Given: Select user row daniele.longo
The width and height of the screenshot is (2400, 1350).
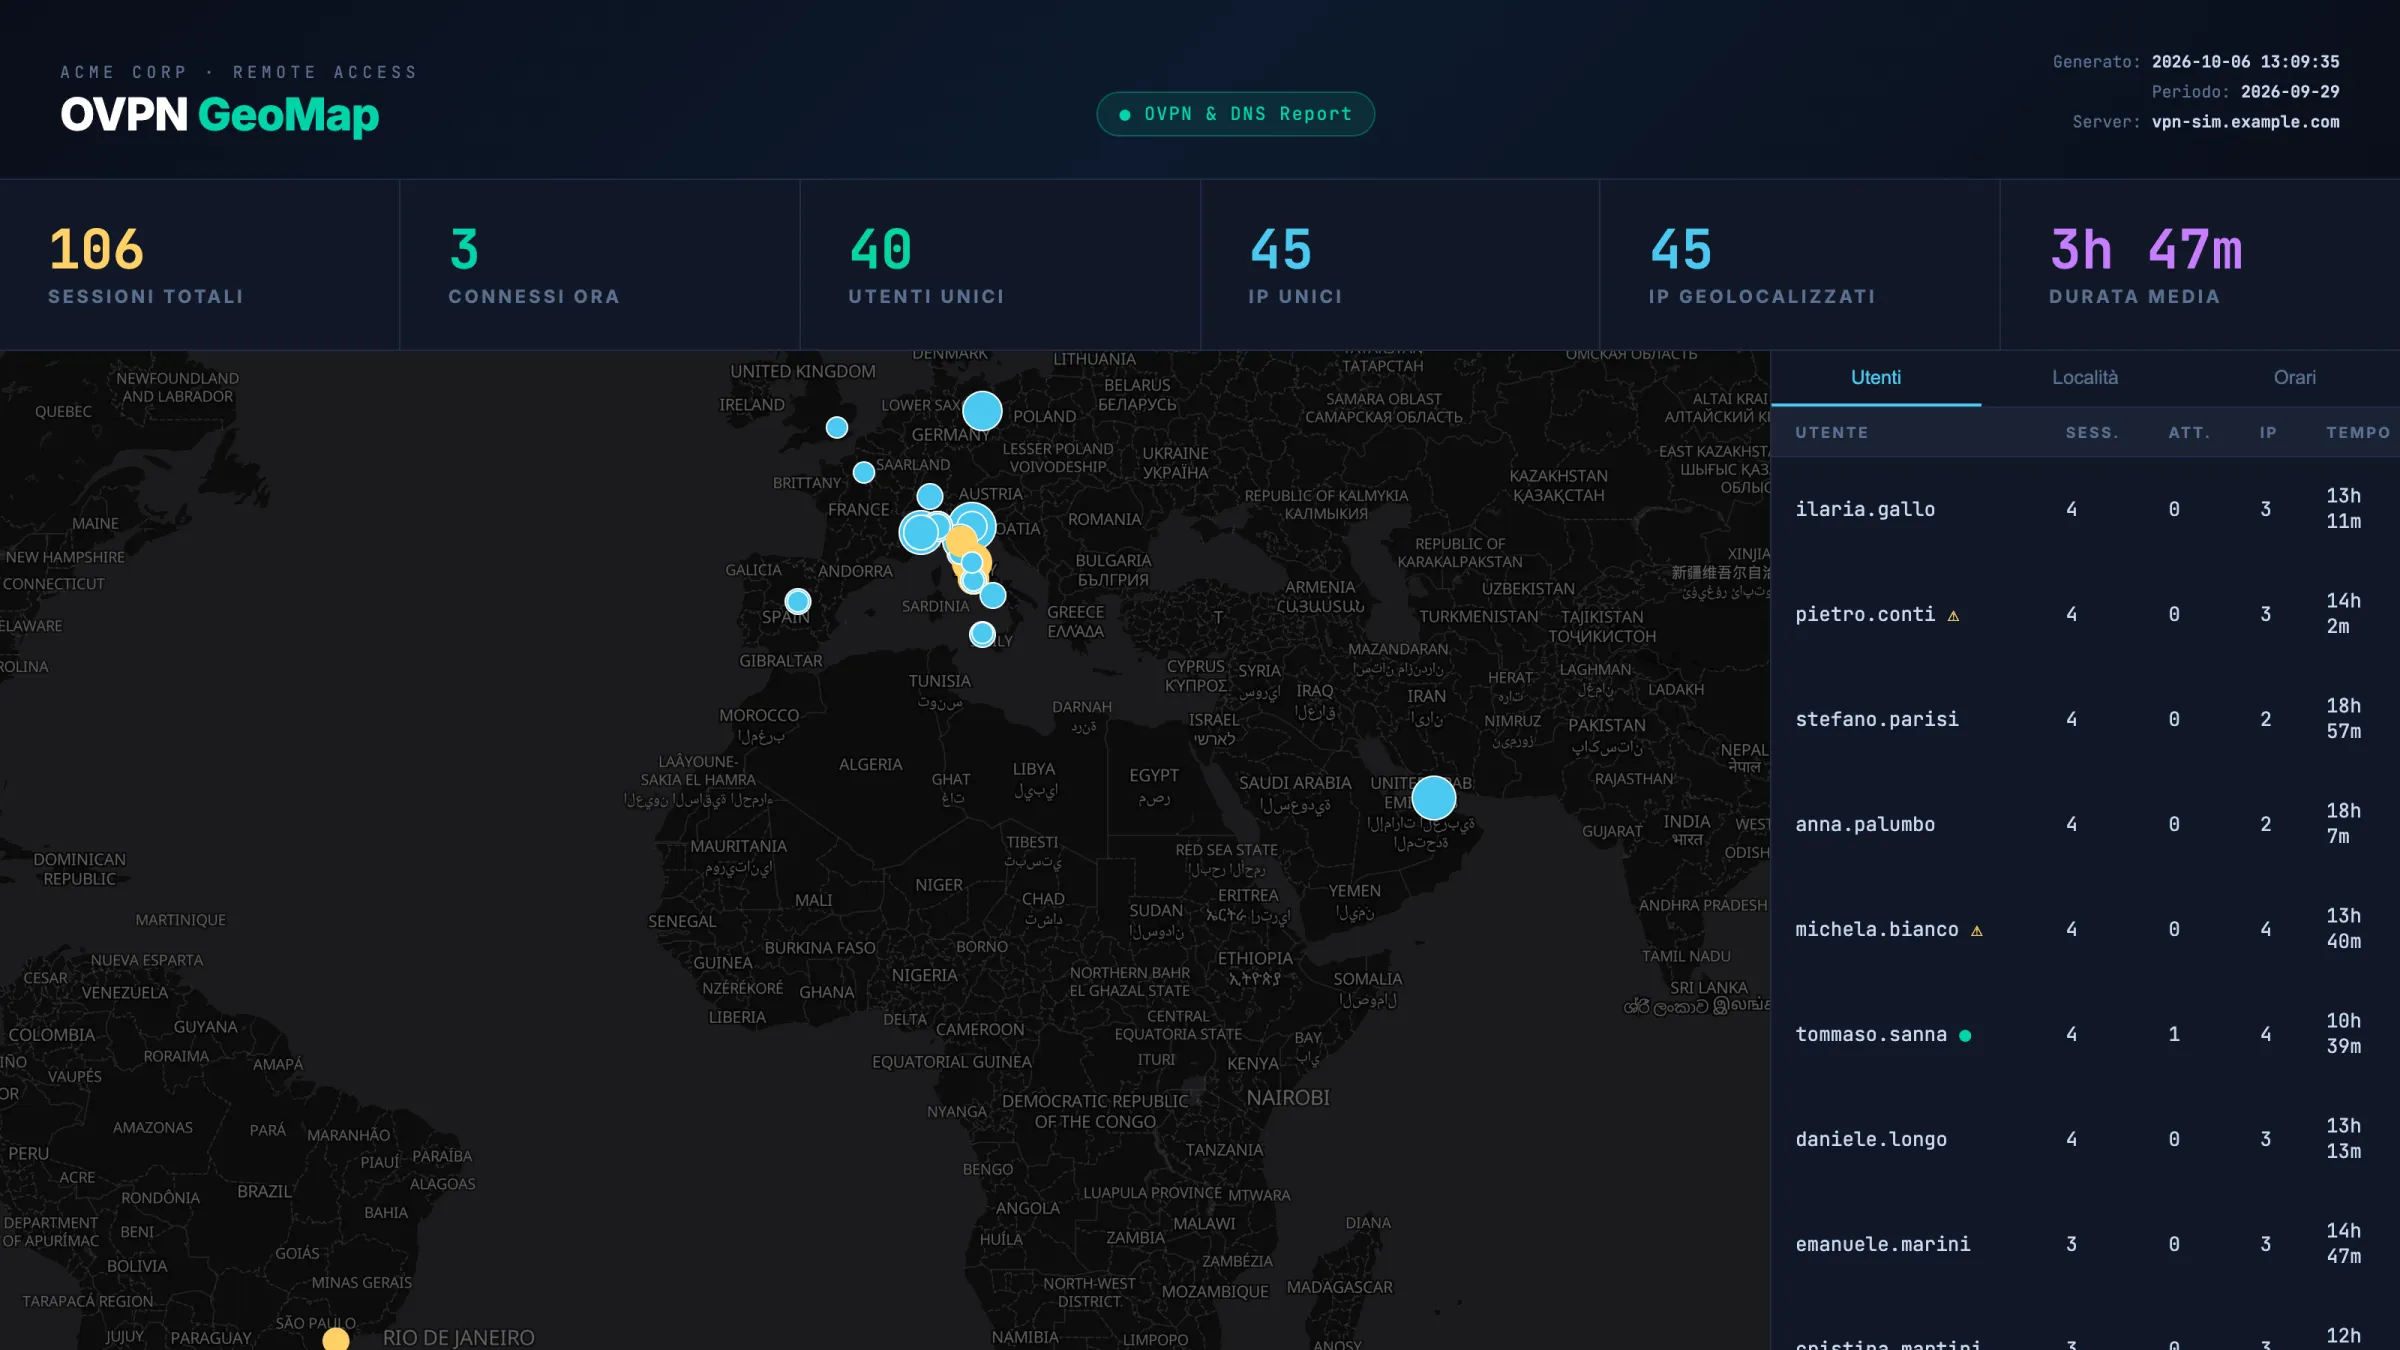Looking at the screenshot, I should pyautogui.click(x=2085, y=1139).
